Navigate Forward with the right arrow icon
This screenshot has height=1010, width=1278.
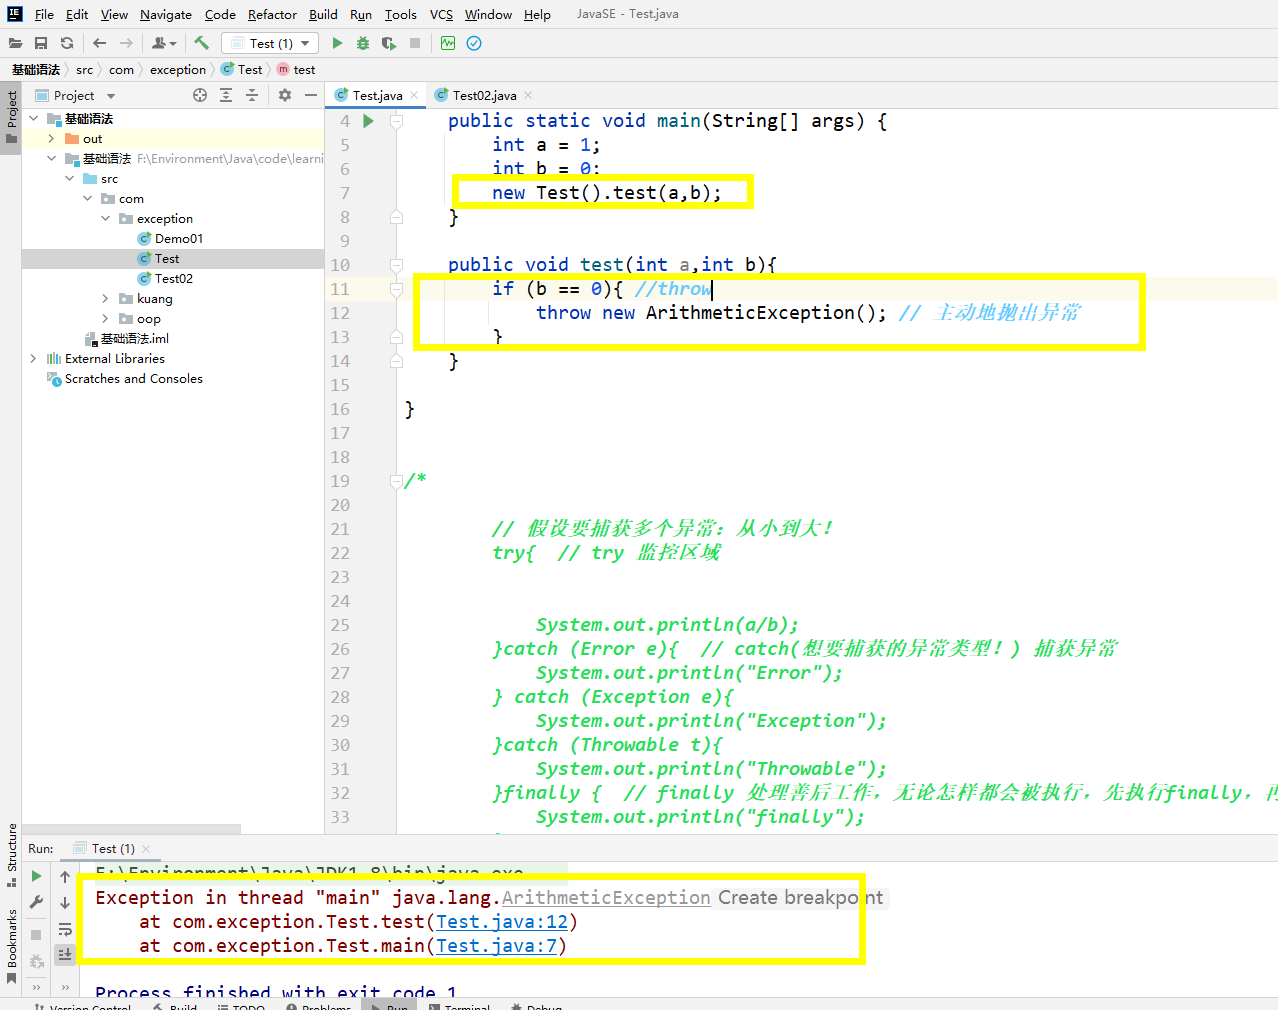[x=126, y=43]
